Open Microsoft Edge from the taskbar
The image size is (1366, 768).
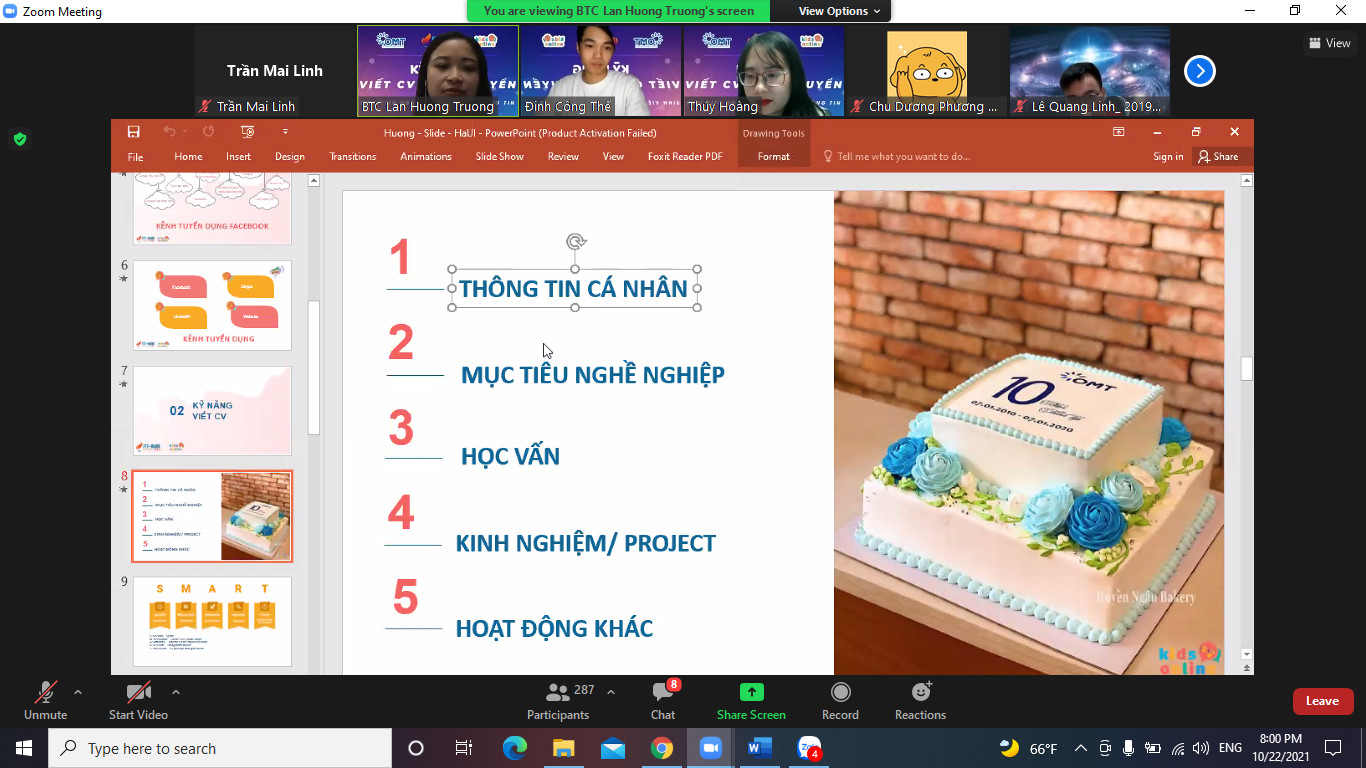514,748
